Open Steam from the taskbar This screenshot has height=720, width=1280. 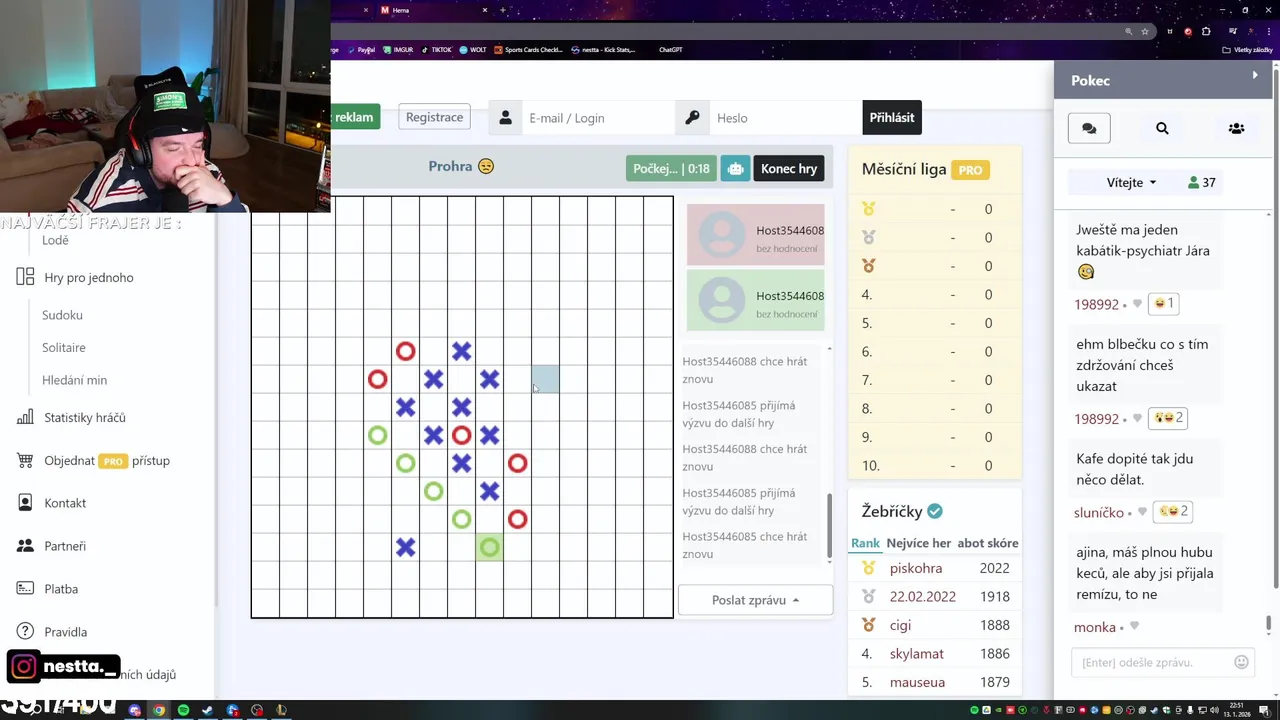(207, 711)
